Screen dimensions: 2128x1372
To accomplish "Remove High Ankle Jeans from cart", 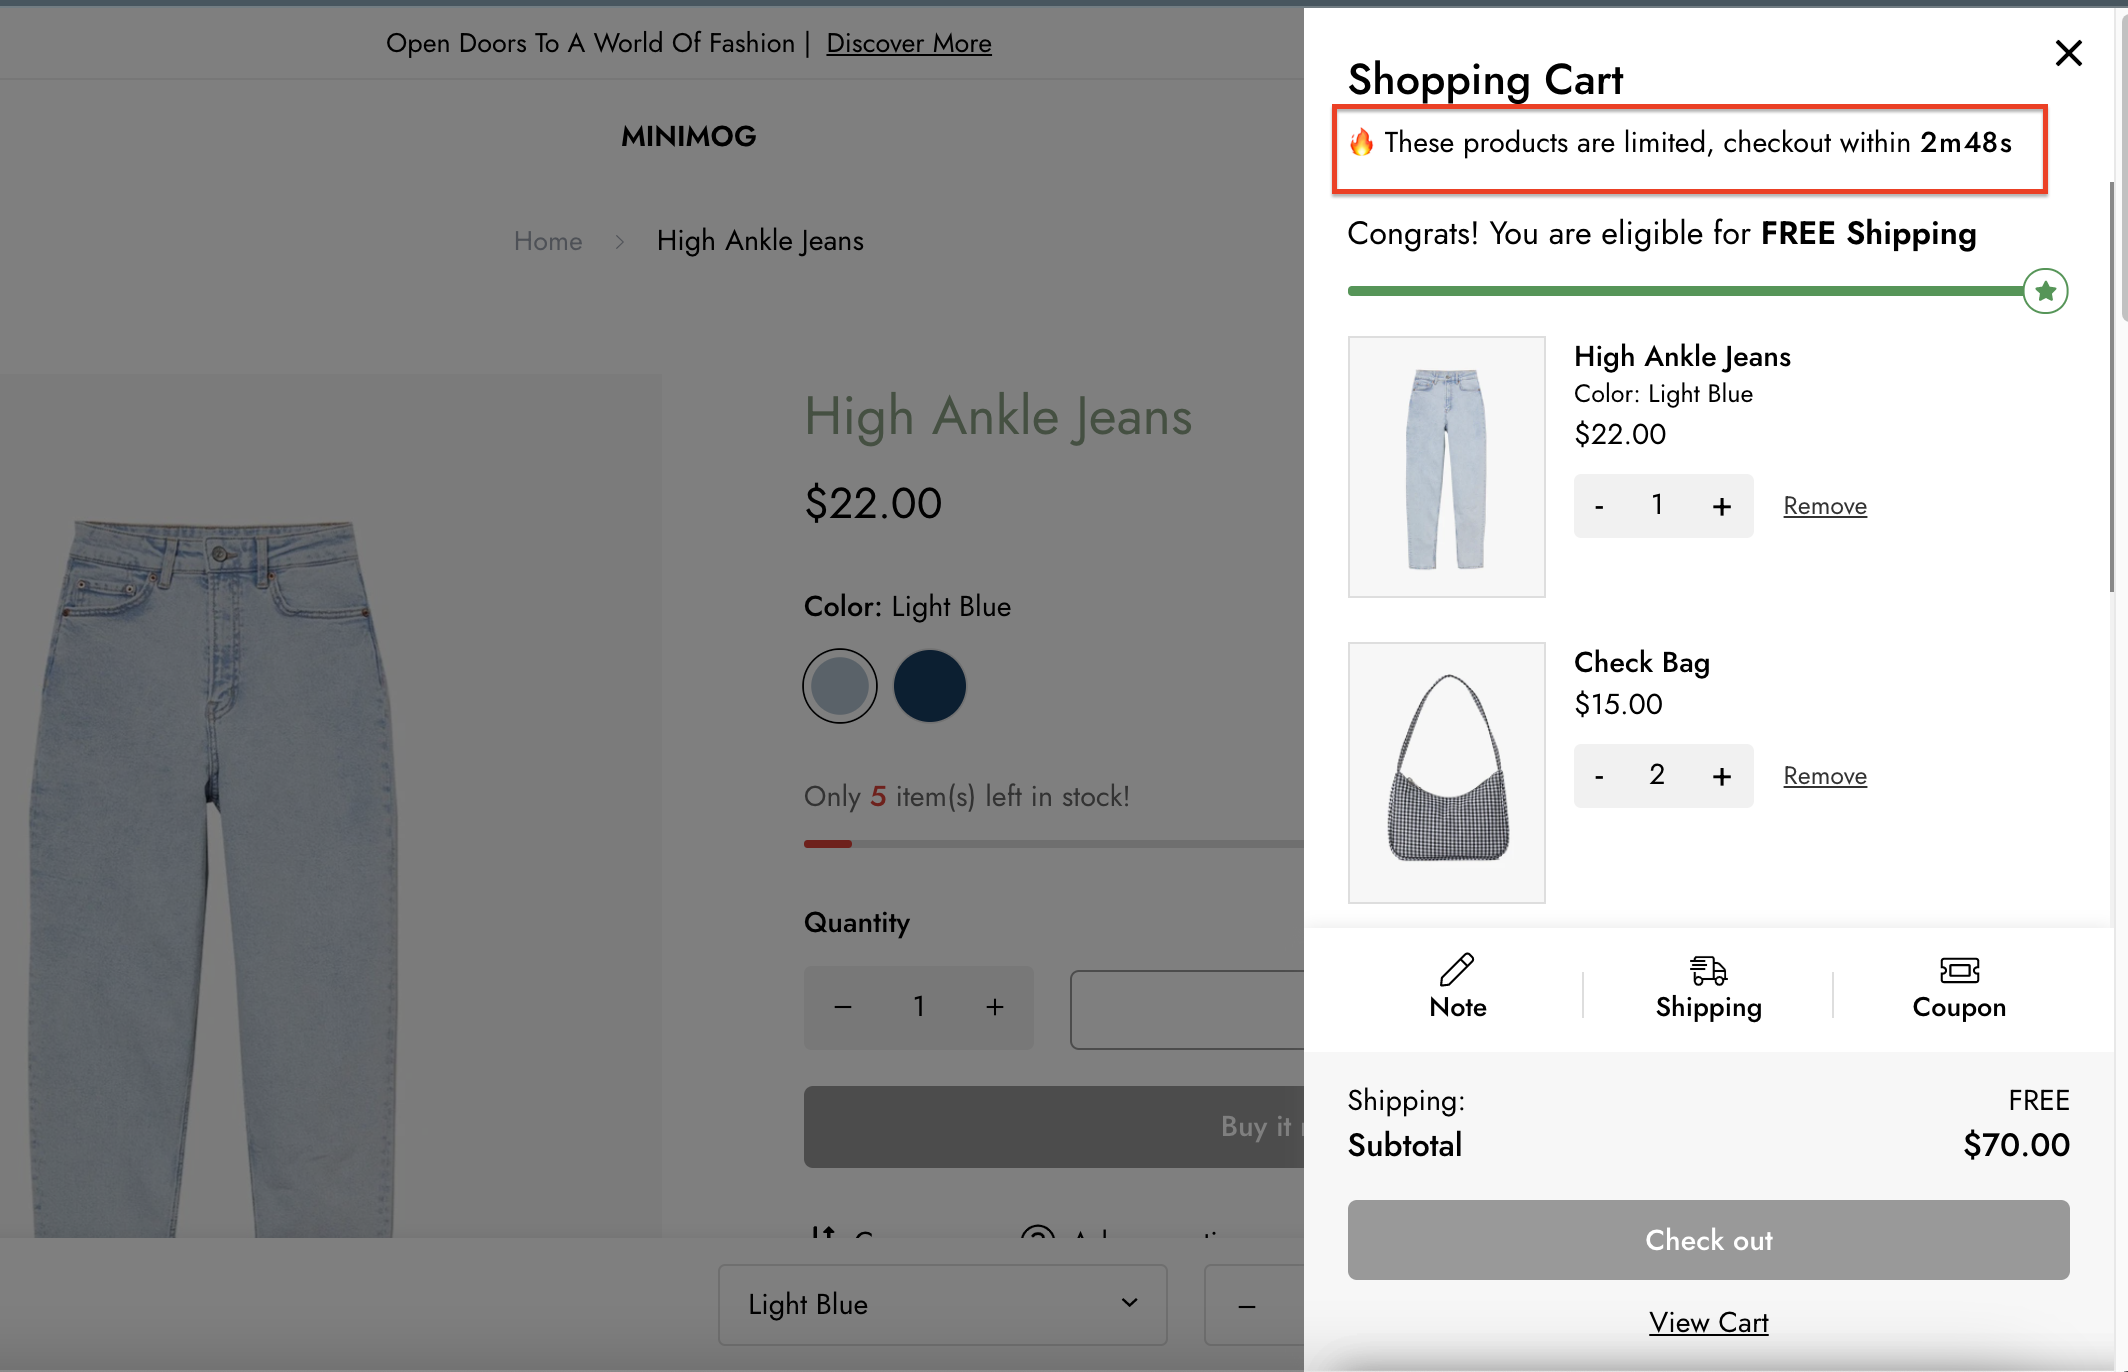I will [1824, 506].
